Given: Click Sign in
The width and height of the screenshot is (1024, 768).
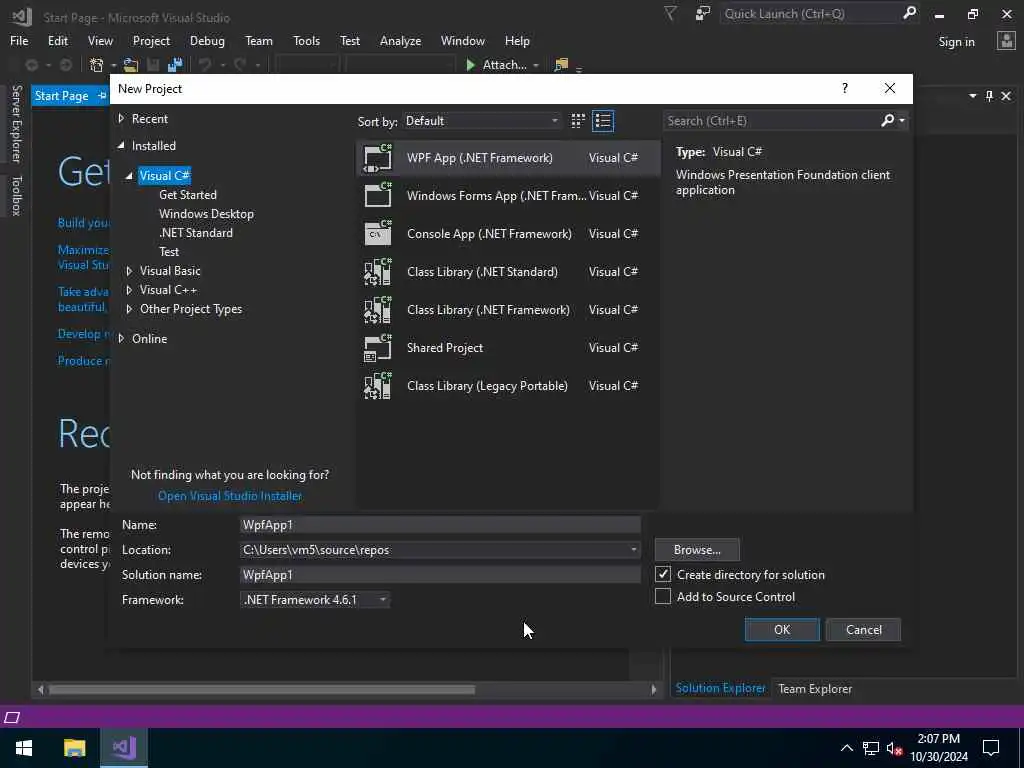Looking at the screenshot, I should (x=956, y=42).
